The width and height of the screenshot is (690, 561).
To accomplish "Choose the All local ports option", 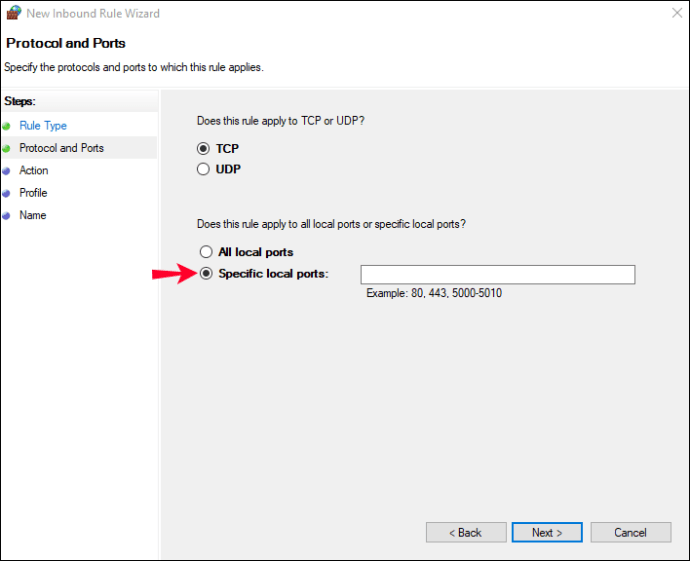I will [x=206, y=252].
